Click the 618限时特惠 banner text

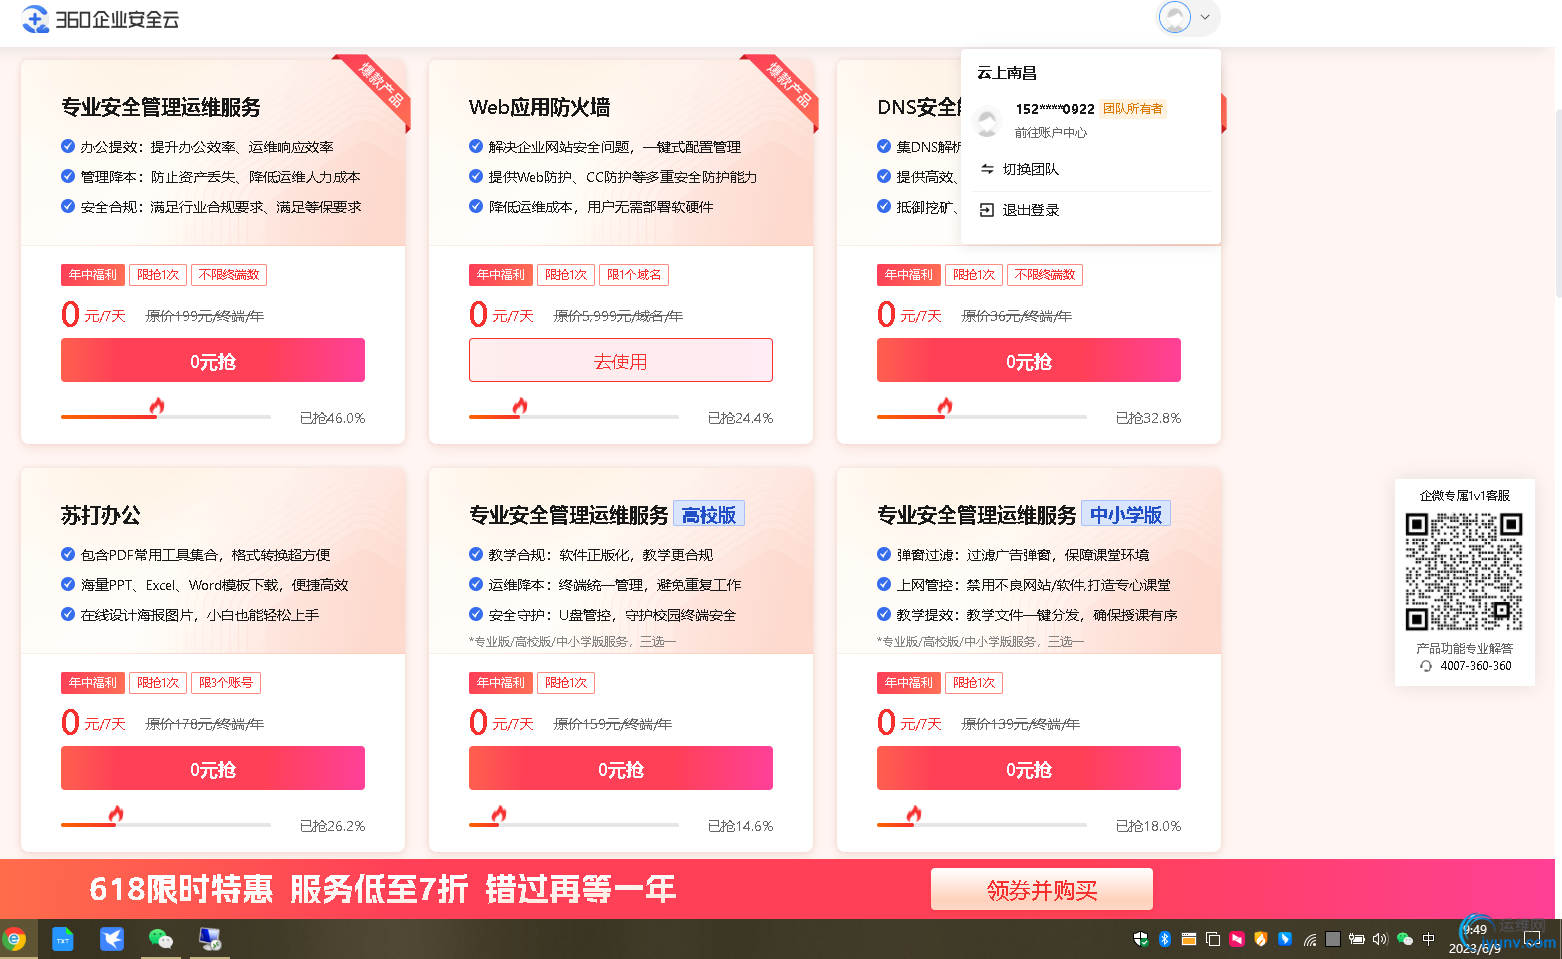tap(181, 889)
